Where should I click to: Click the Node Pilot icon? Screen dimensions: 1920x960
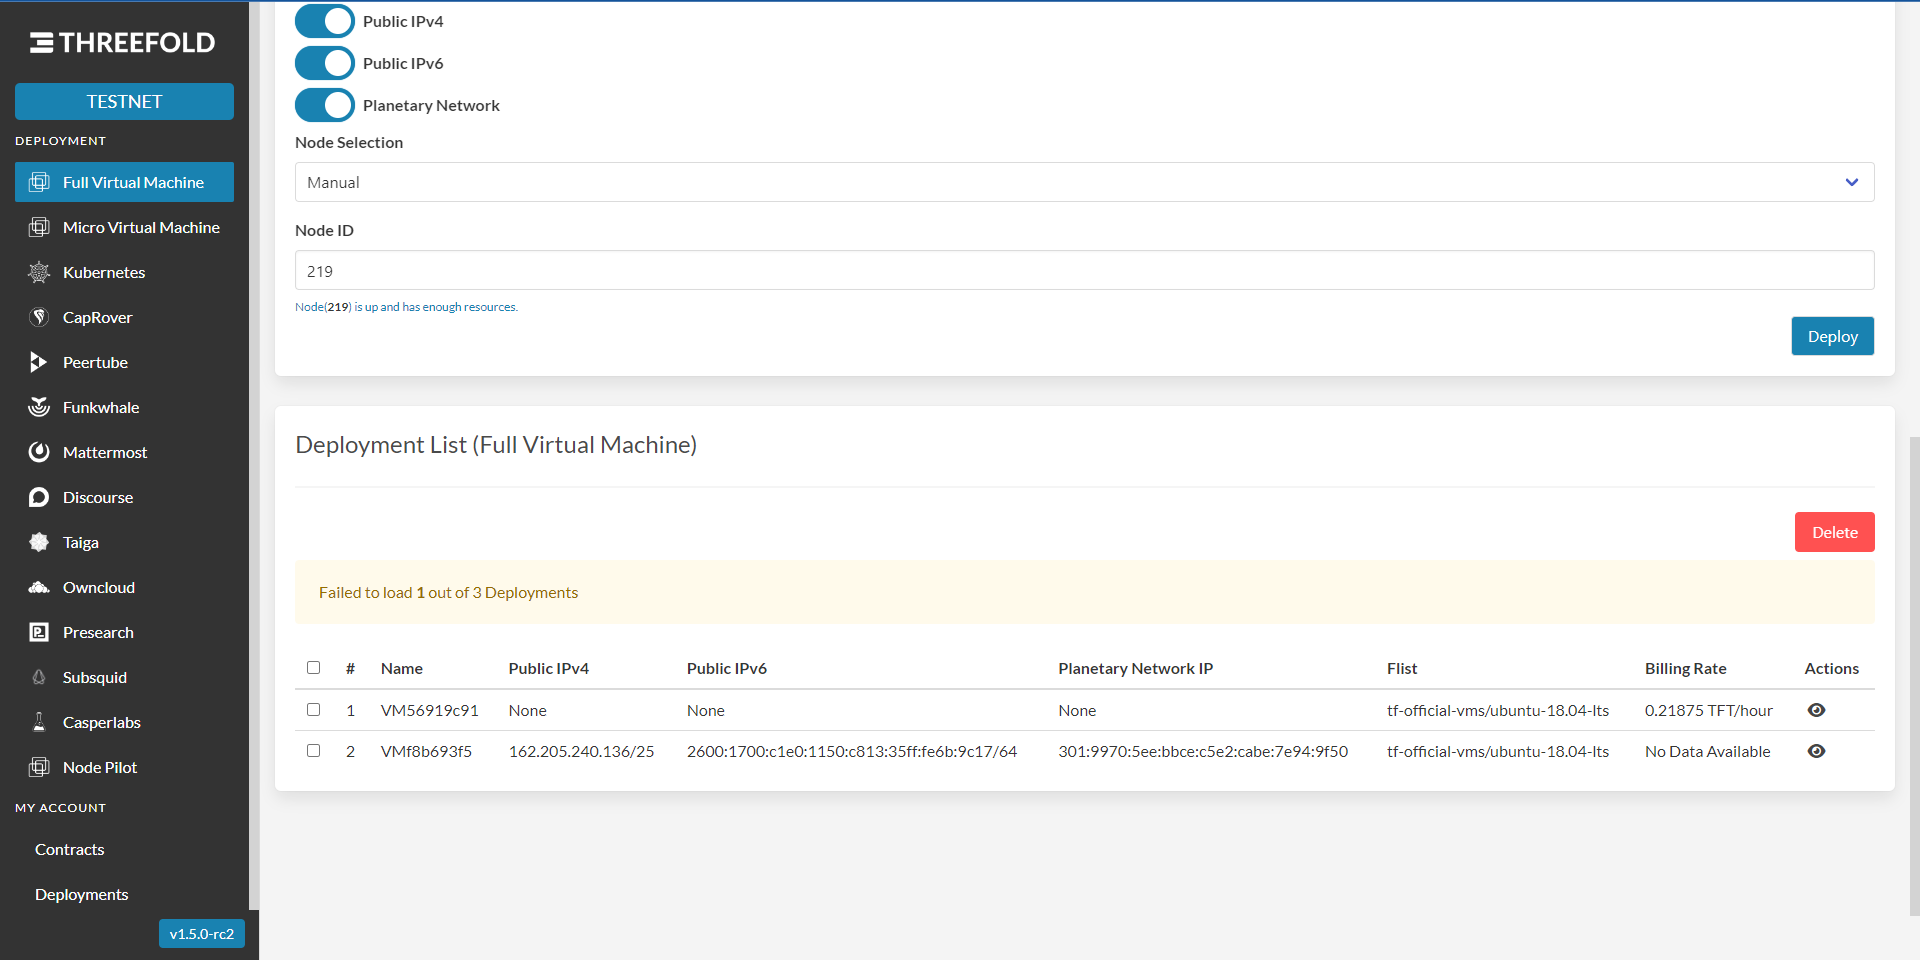(39, 767)
